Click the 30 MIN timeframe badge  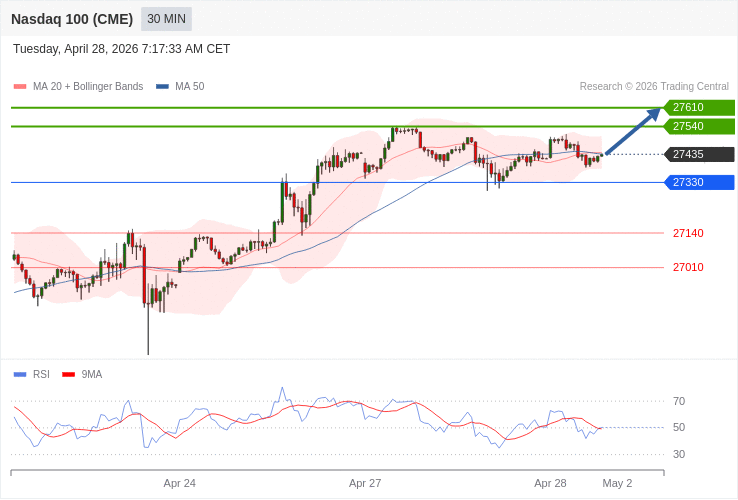[166, 19]
